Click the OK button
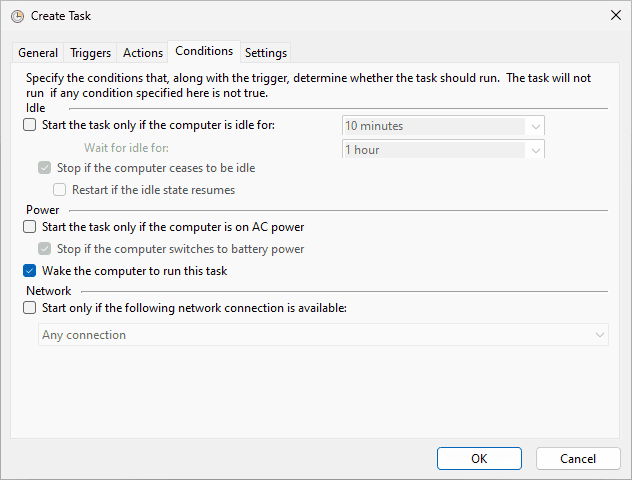Screen dimensions: 632x480 [479, 458]
